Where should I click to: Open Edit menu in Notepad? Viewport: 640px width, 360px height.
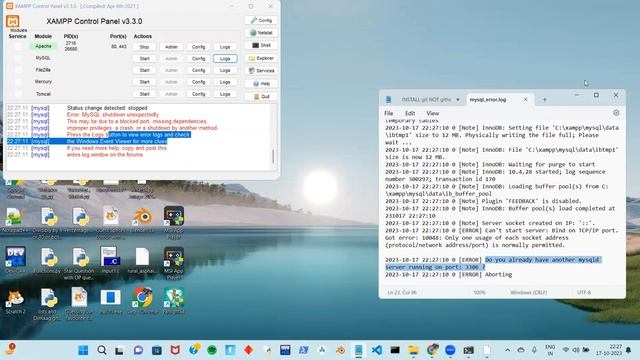tap(410, 113)
